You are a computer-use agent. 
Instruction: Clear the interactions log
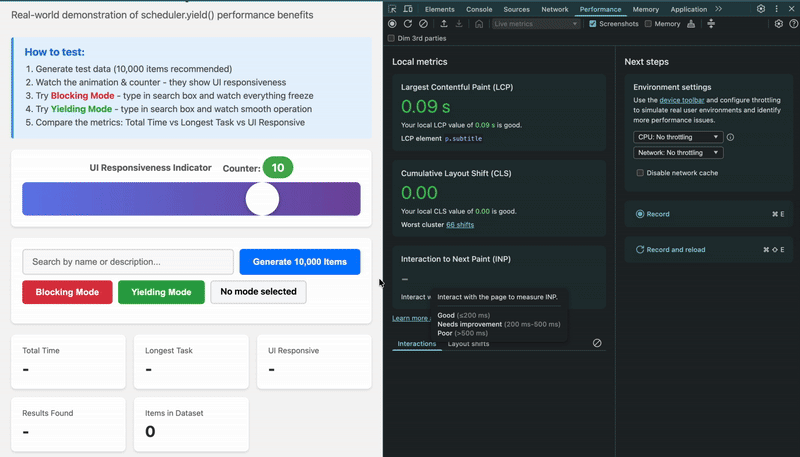tap(597, 343)
